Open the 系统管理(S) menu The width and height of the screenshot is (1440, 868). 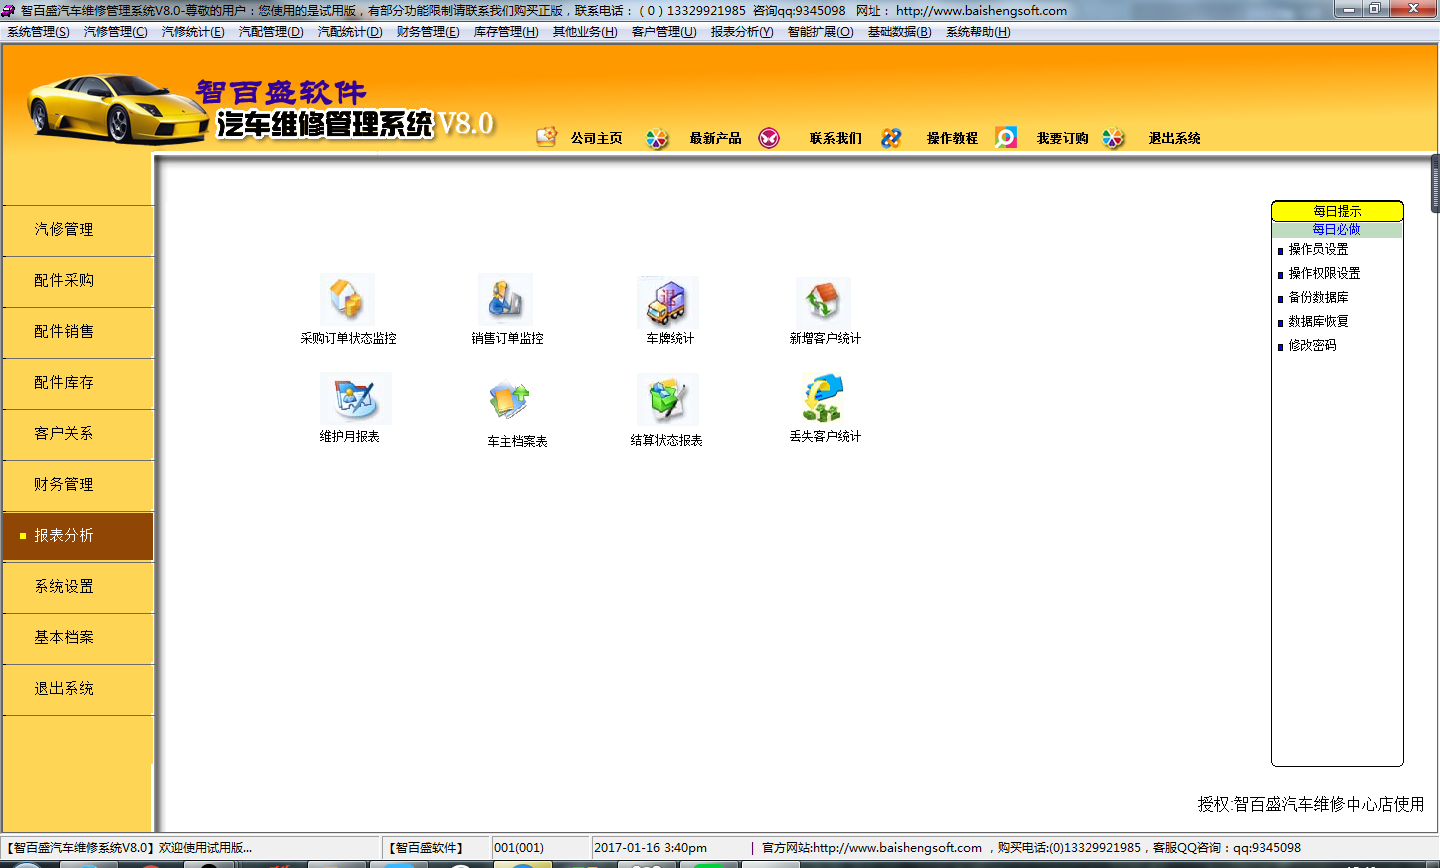click(x=38, y=32)
